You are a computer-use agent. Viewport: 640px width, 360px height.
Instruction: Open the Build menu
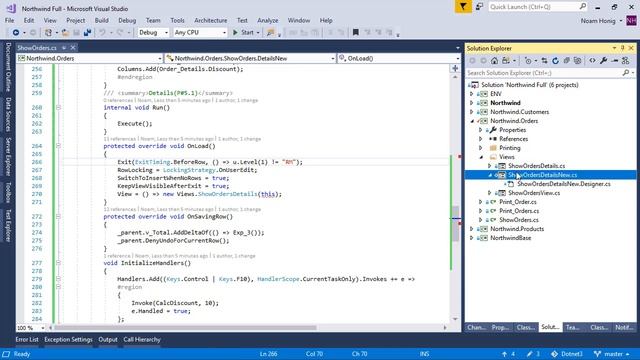(x=101, y=20)
